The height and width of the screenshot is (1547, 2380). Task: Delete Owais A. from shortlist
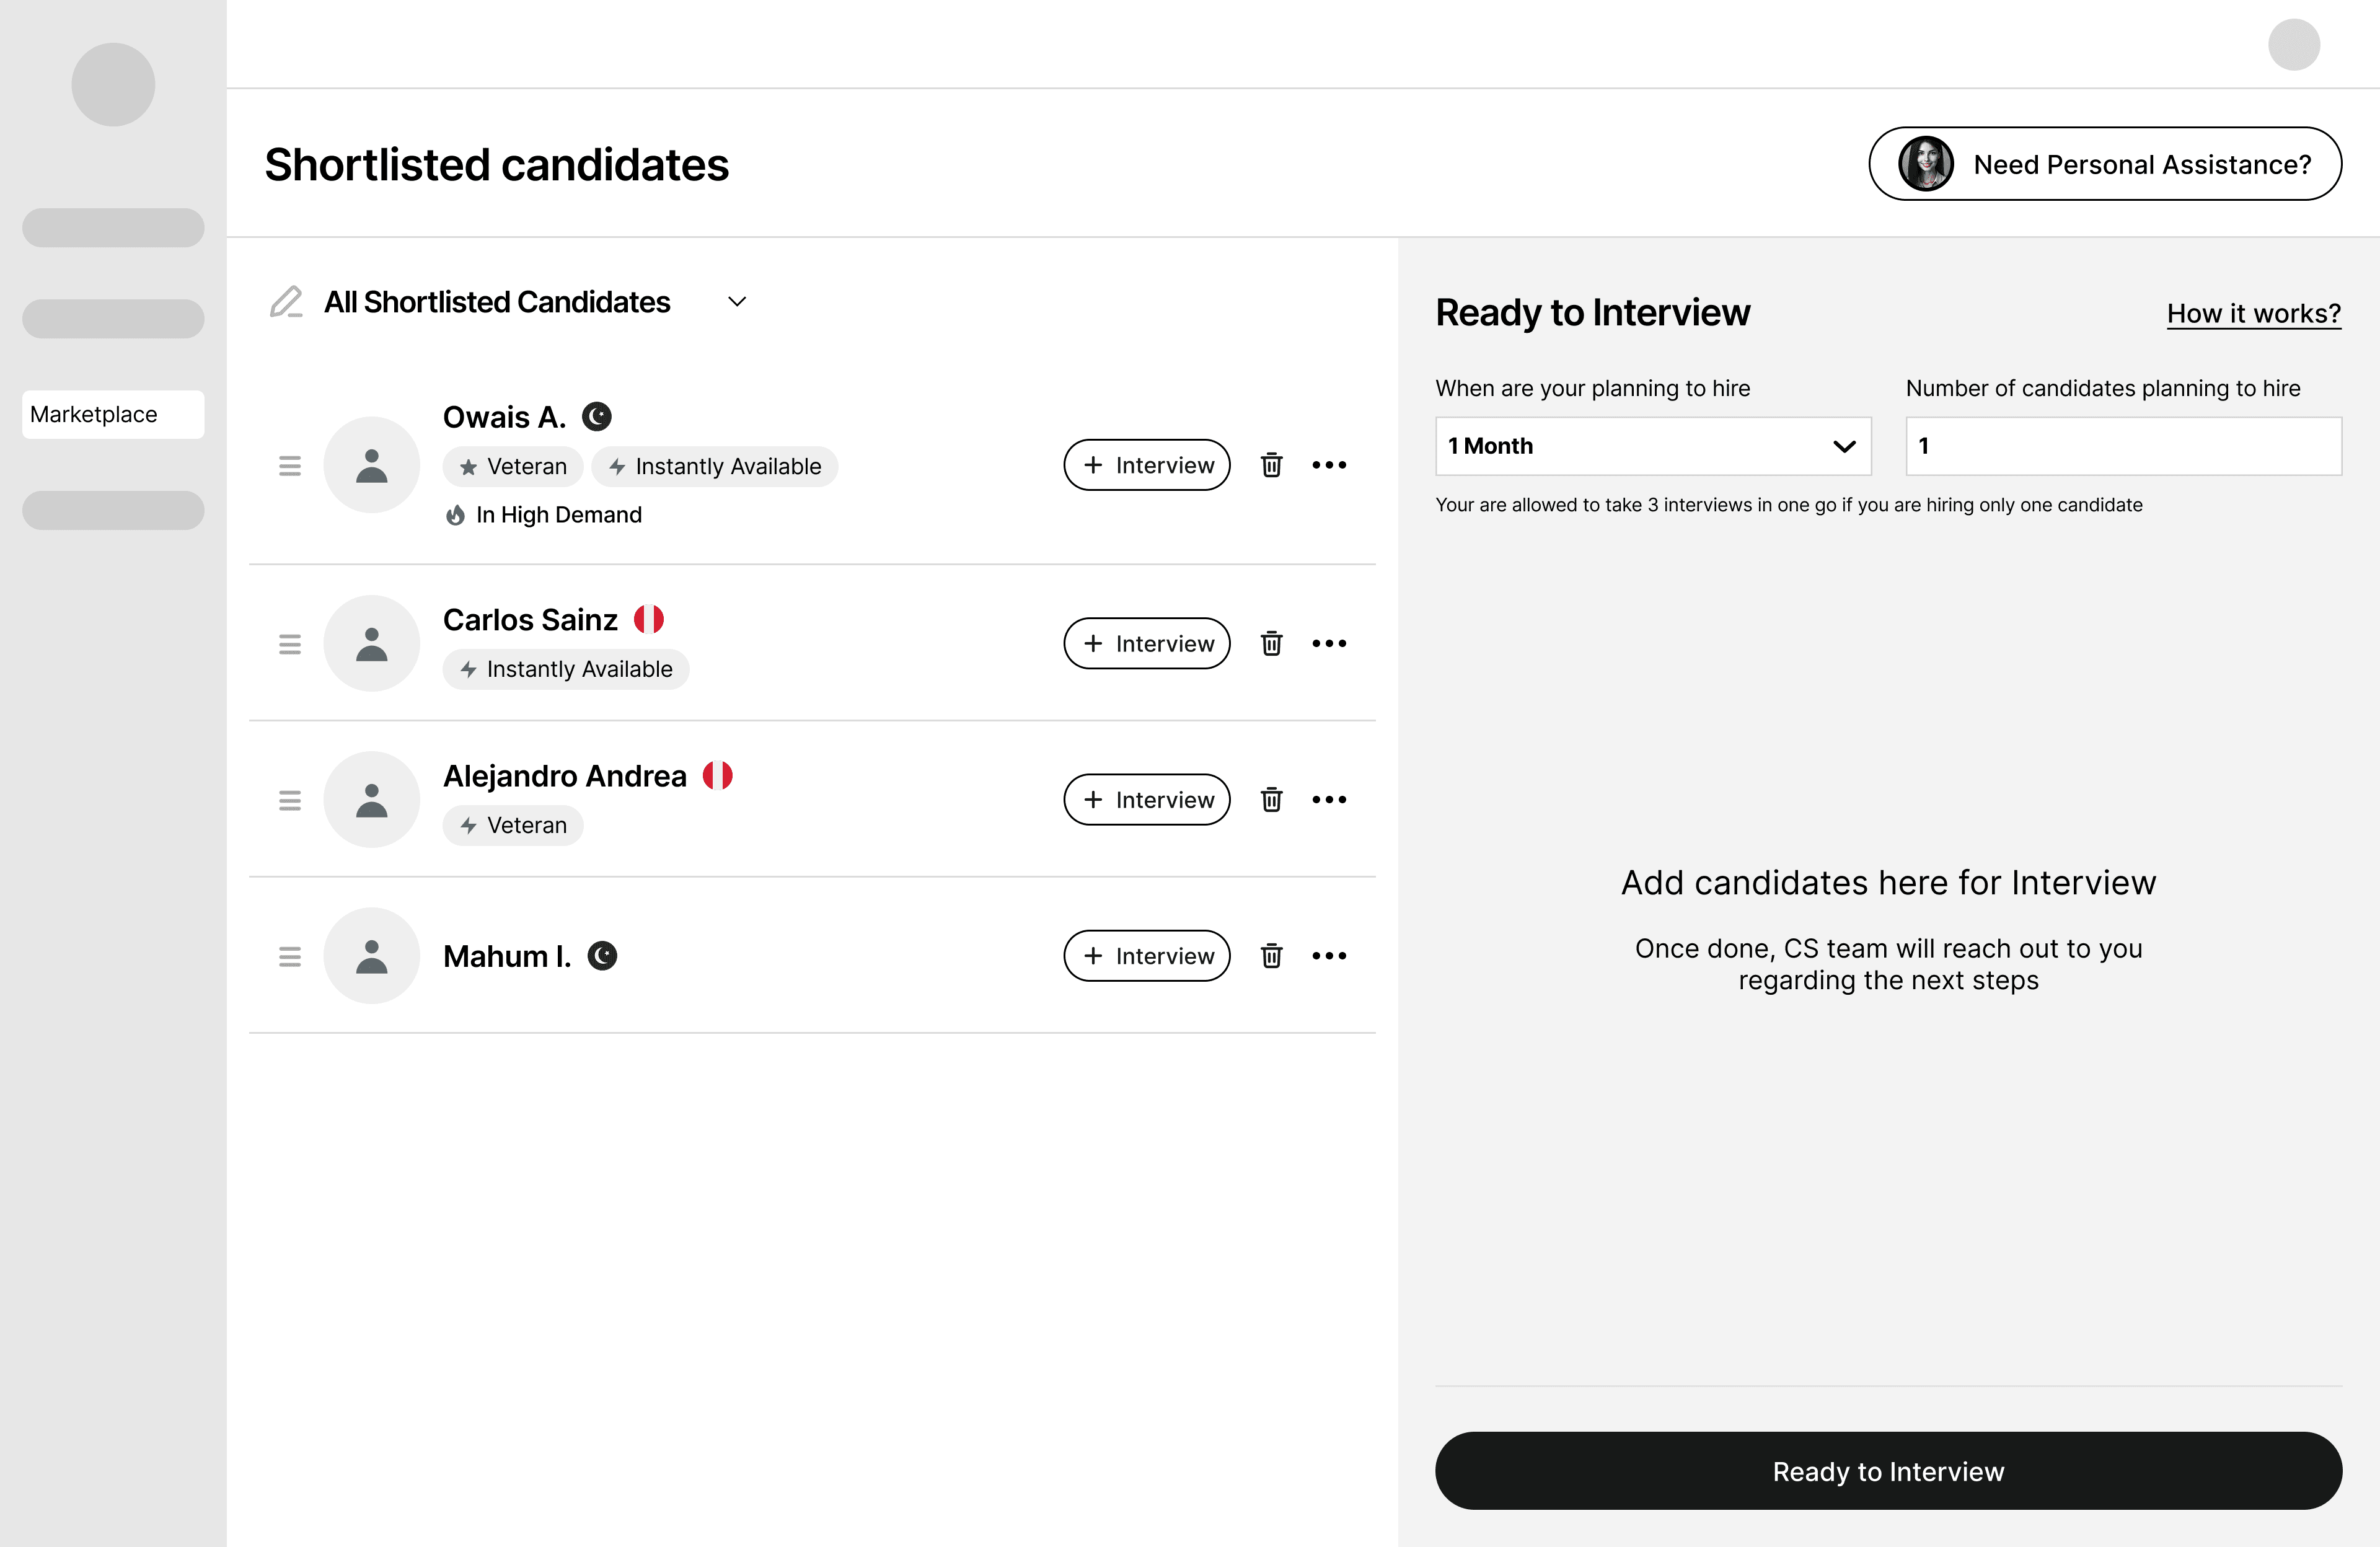[x=1271, y=465]
